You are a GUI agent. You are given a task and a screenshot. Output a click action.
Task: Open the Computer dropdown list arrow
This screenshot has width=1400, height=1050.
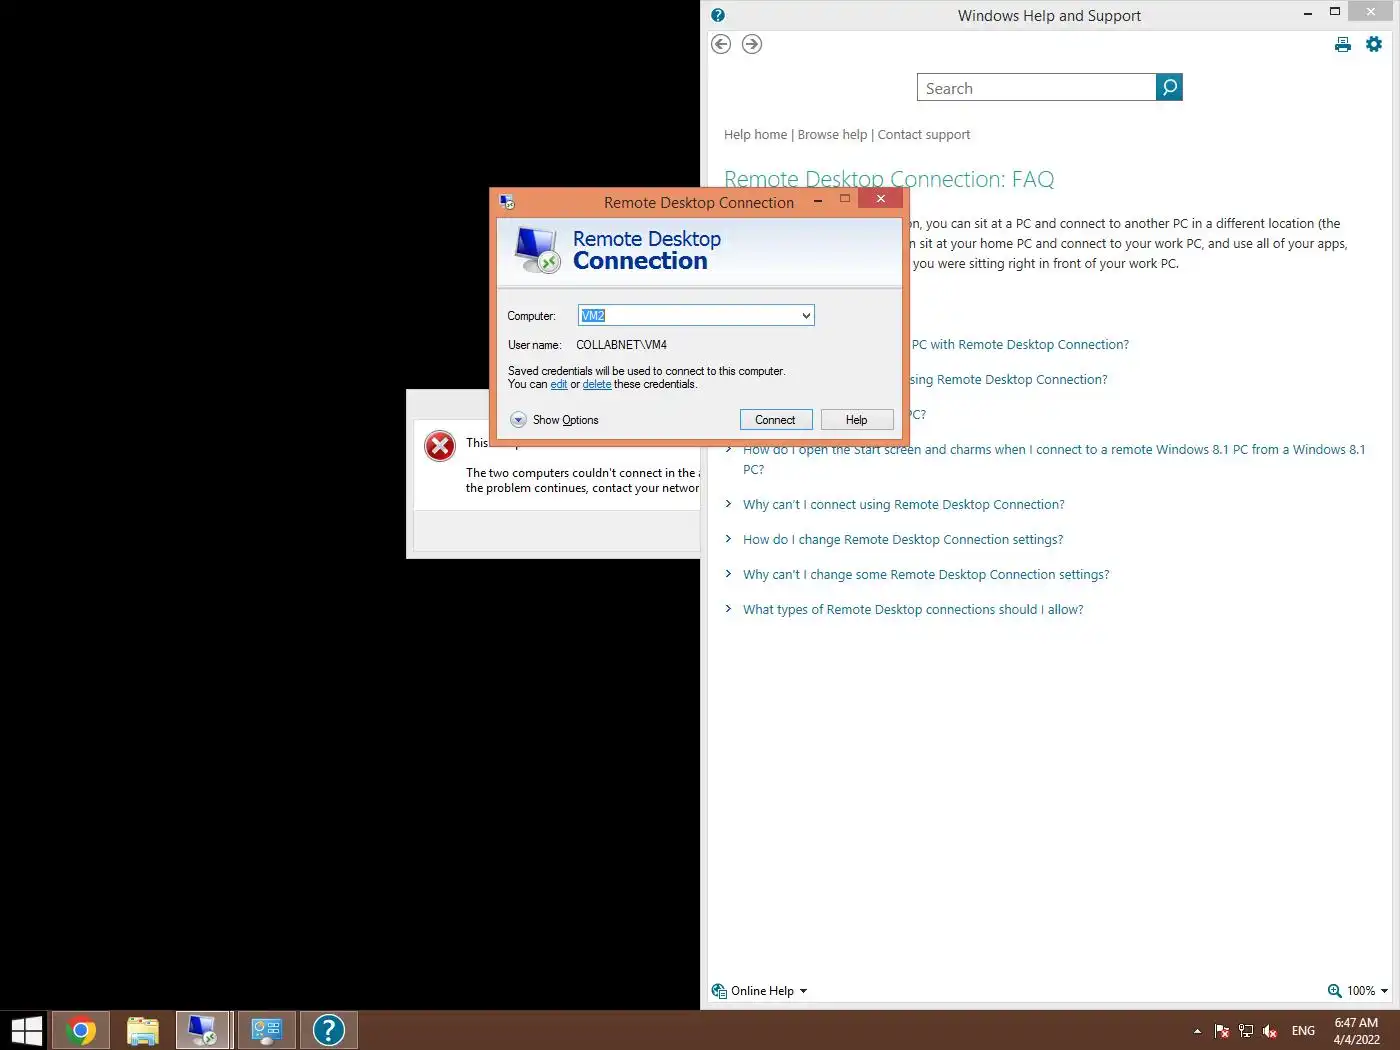(806, 316)
